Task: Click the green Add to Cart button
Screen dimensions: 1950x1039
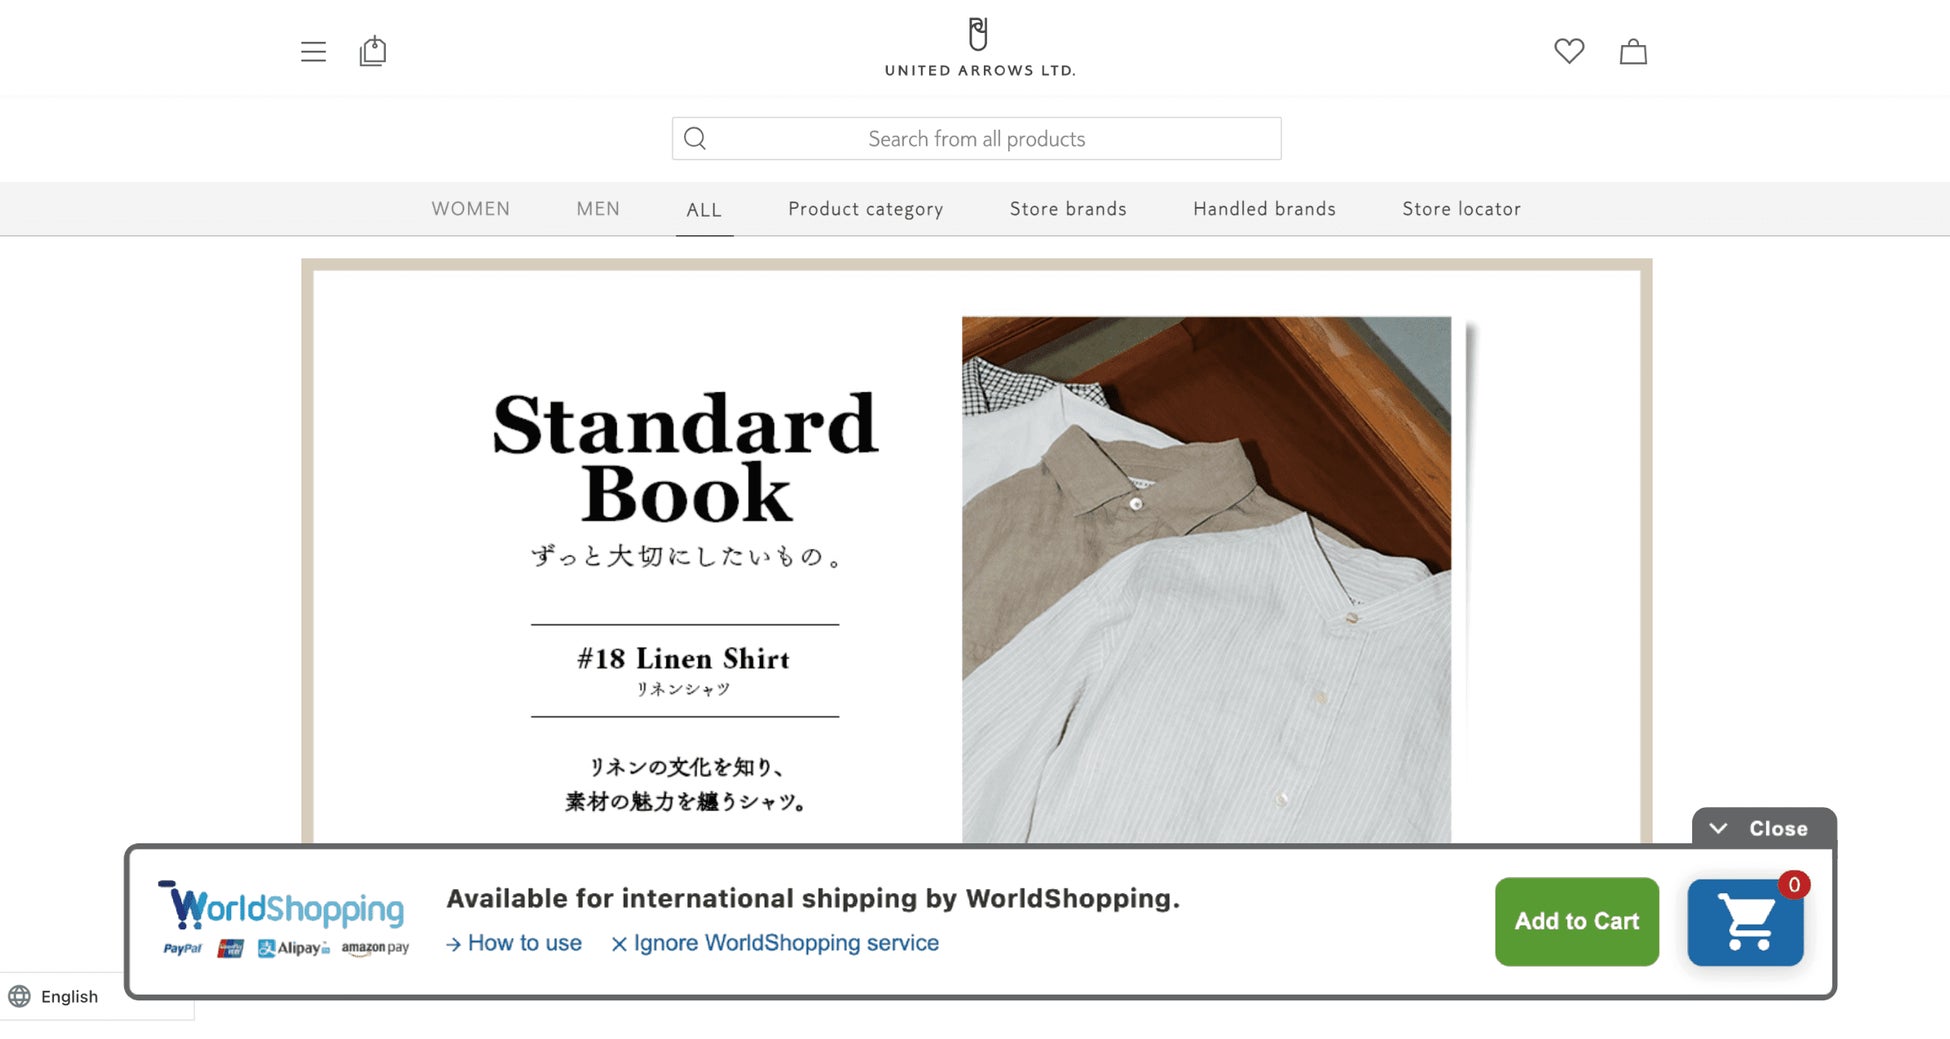Action: pyautogui.click(x=1577, y=922)
